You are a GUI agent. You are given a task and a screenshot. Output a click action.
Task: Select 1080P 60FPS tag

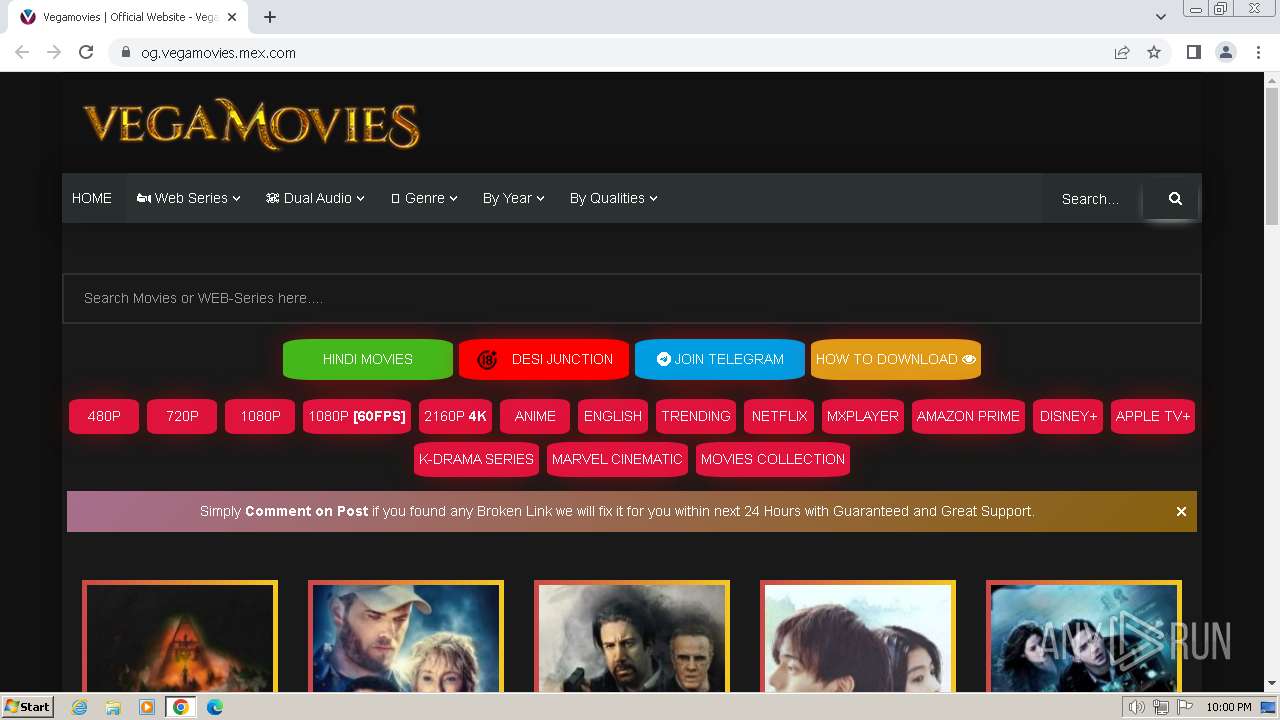(357, 416)
